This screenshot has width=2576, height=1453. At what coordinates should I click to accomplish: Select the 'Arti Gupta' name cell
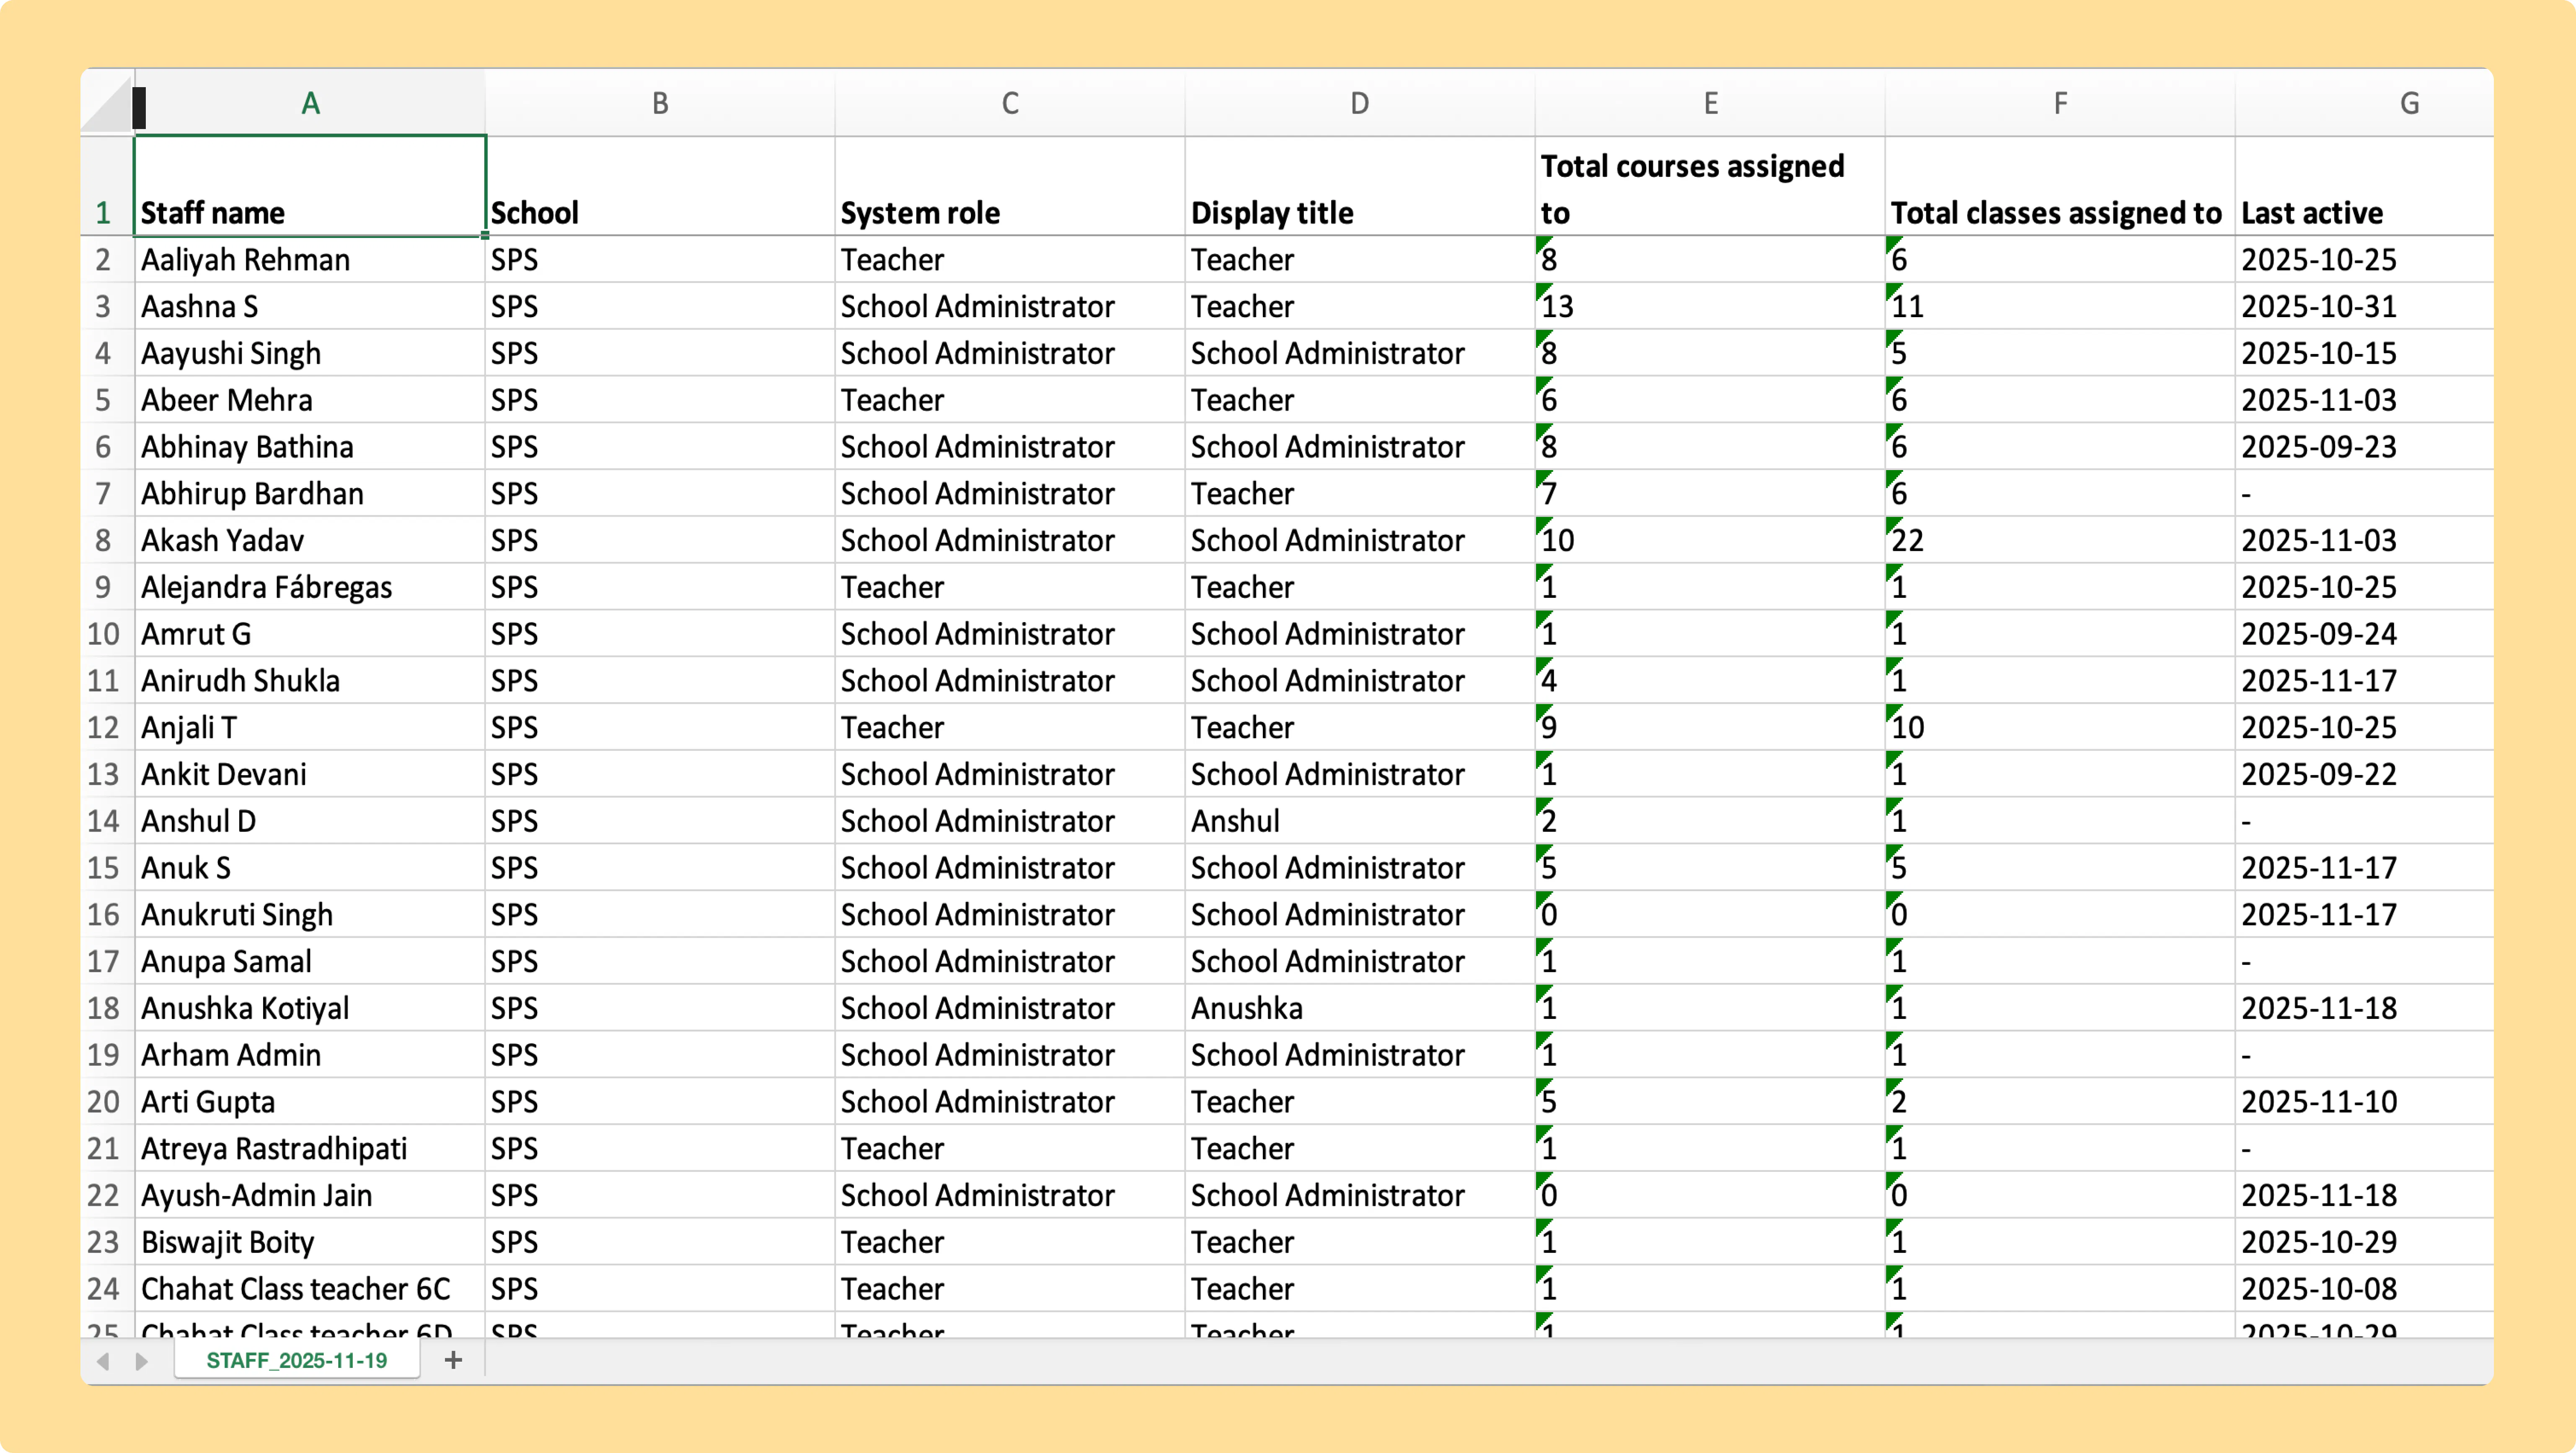pyautogui.click(x=310, y=1101)
